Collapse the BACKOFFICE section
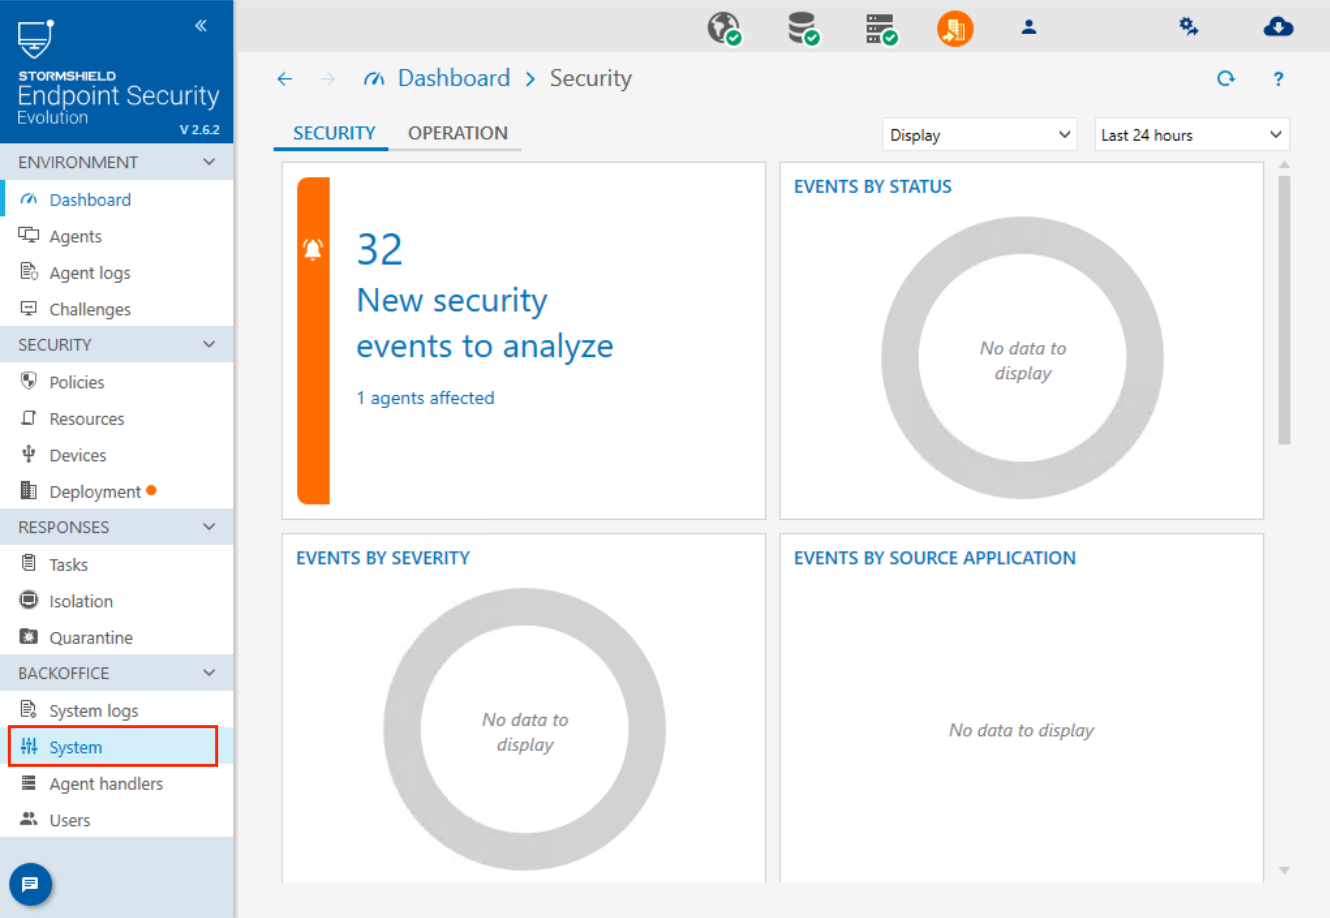The width and height of the screenshot is (1330, 918). coord(209,673)
